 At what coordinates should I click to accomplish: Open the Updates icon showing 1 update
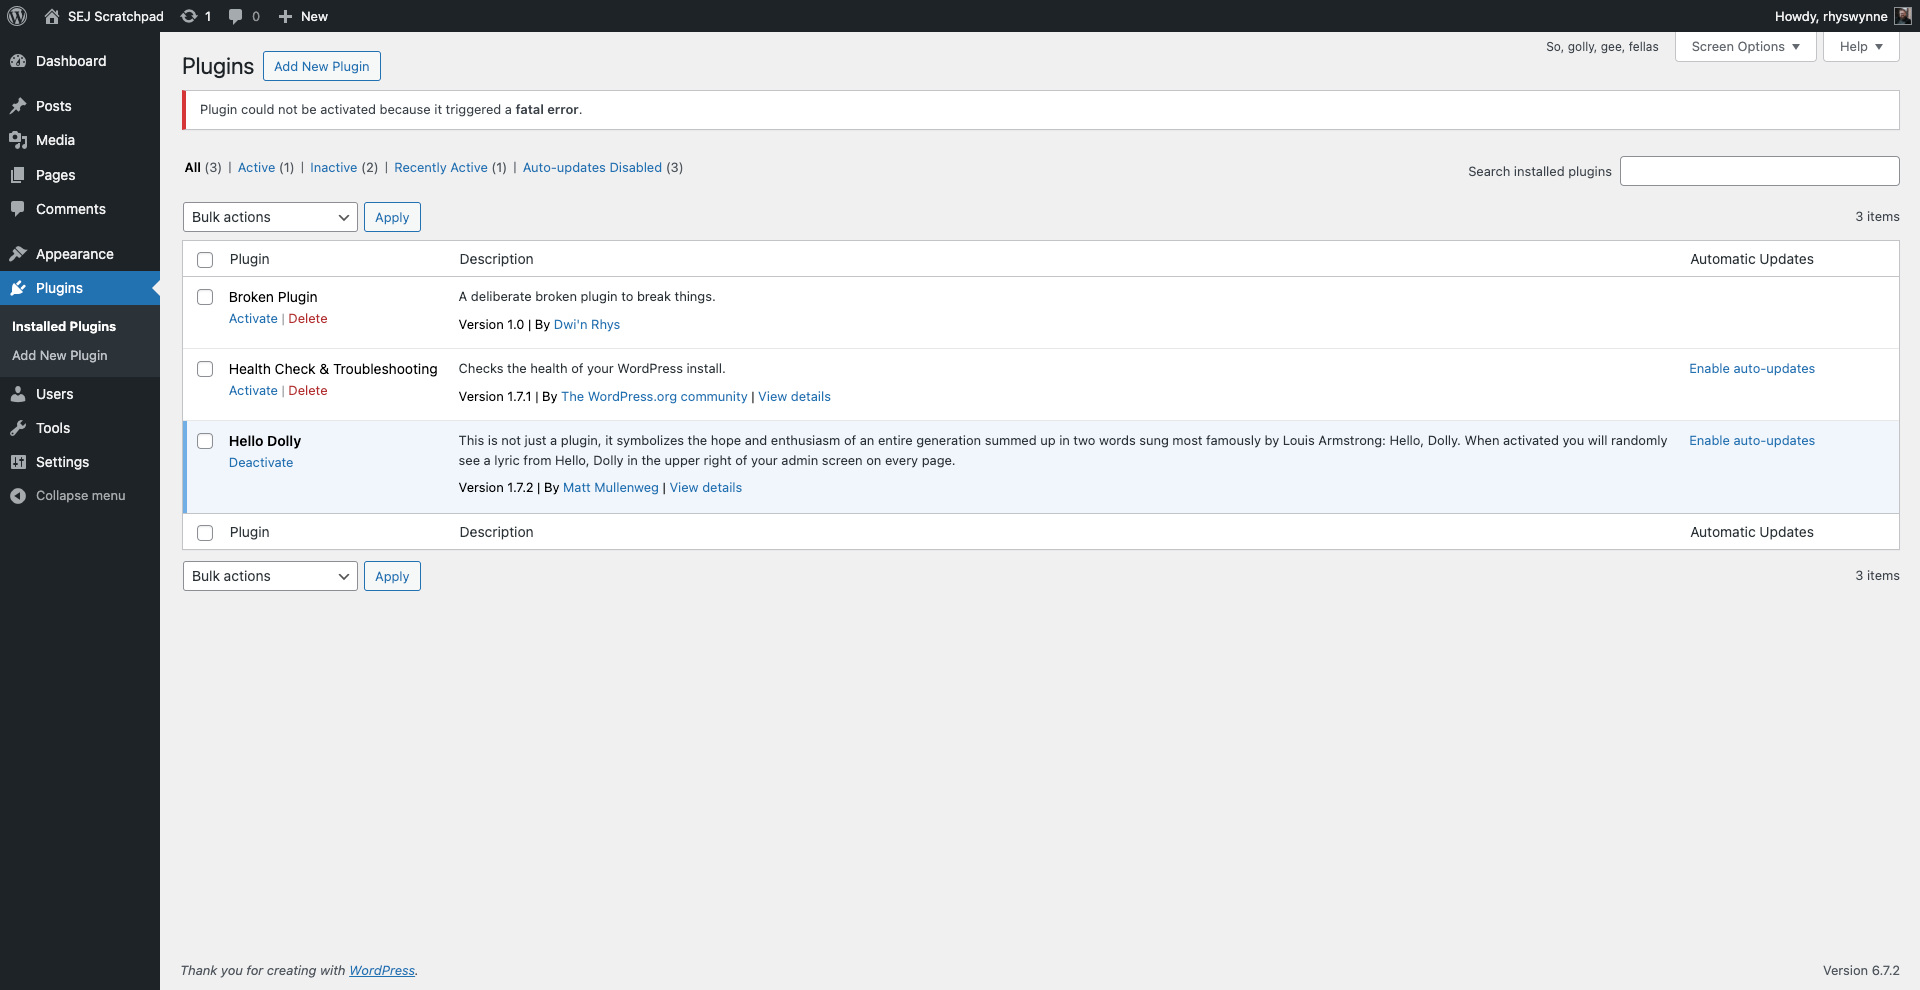(195, 16)
